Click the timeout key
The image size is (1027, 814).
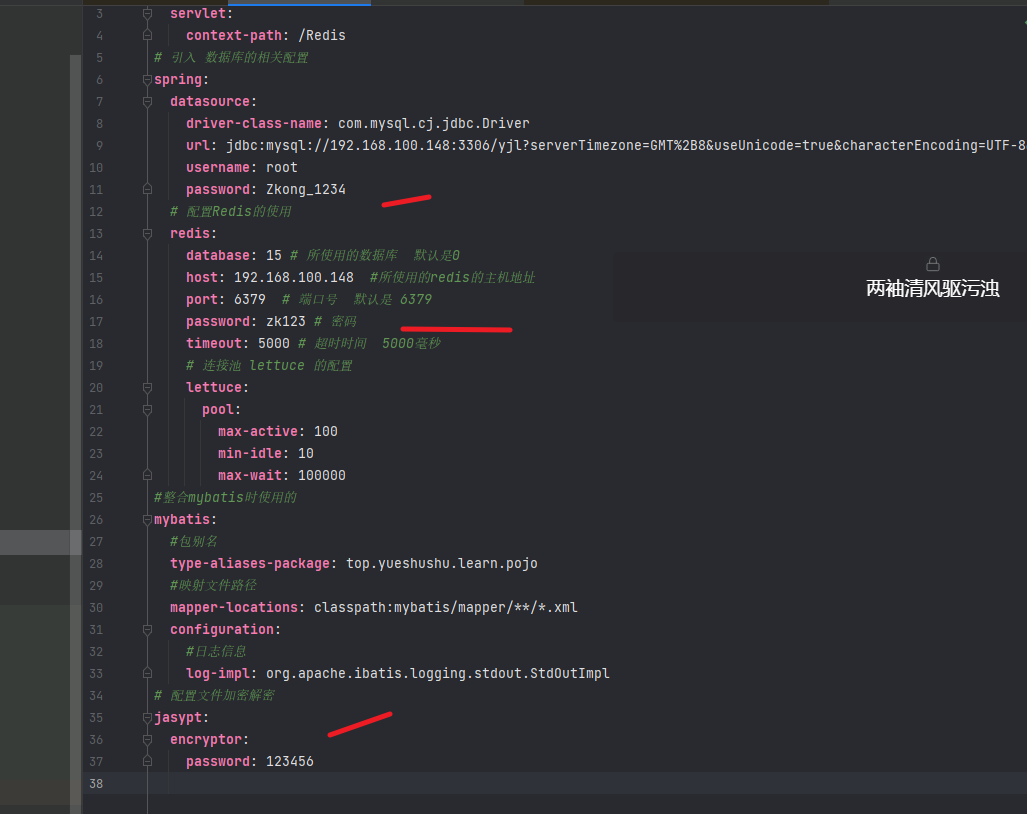pyautogui.click(x=214, y=344)
